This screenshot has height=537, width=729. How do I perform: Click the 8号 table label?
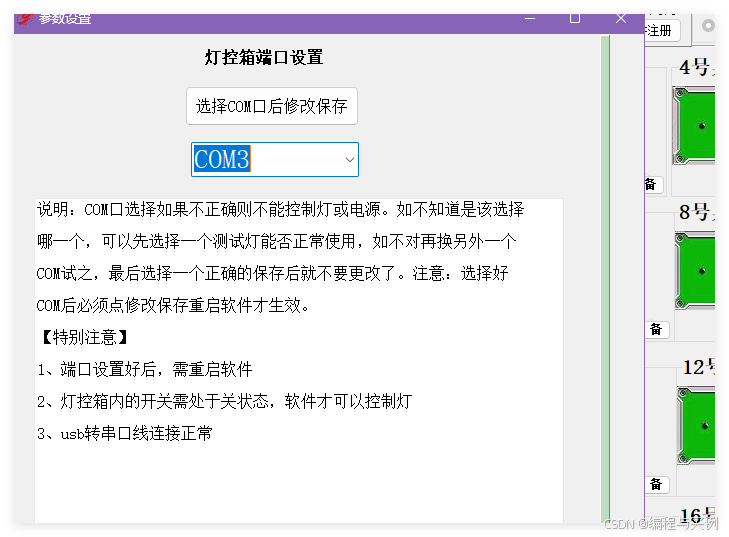point(696,212)
